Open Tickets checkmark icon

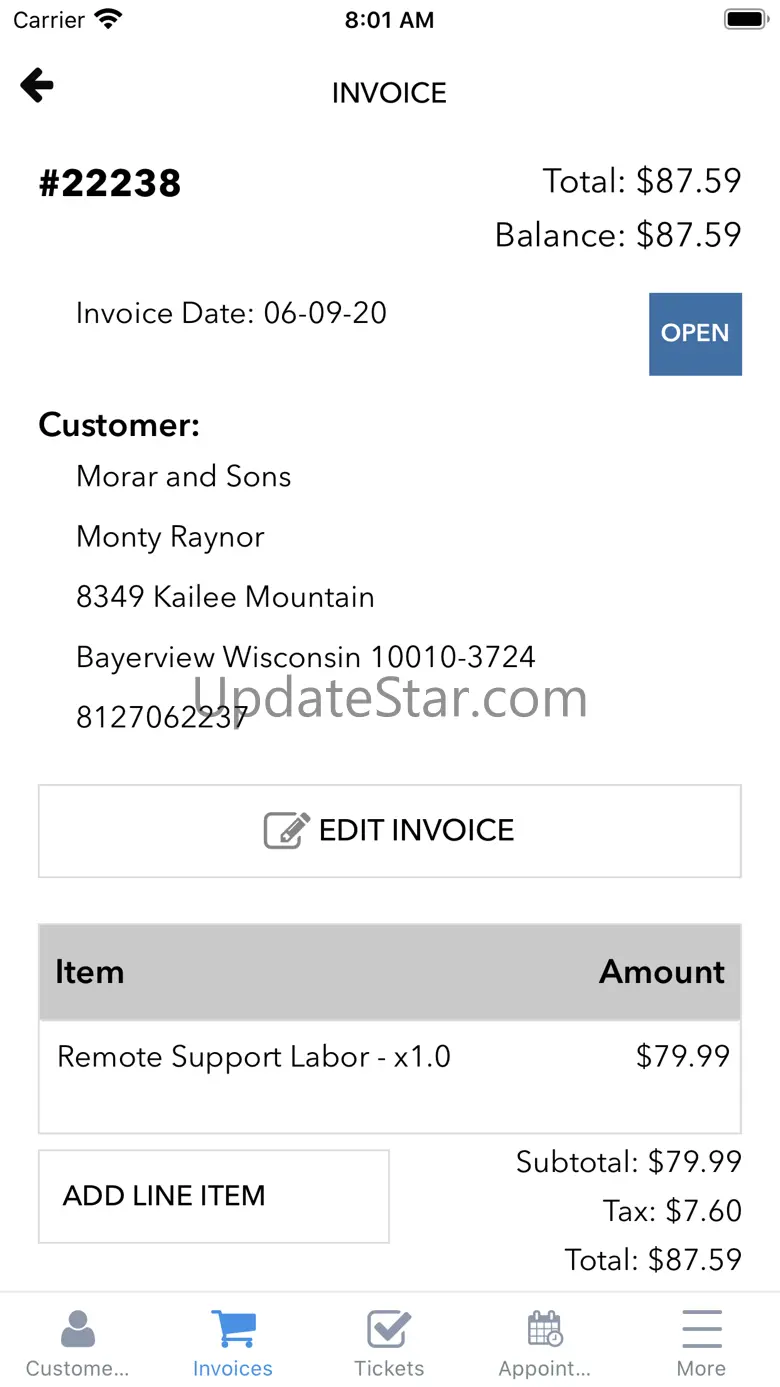[389, 1329]
